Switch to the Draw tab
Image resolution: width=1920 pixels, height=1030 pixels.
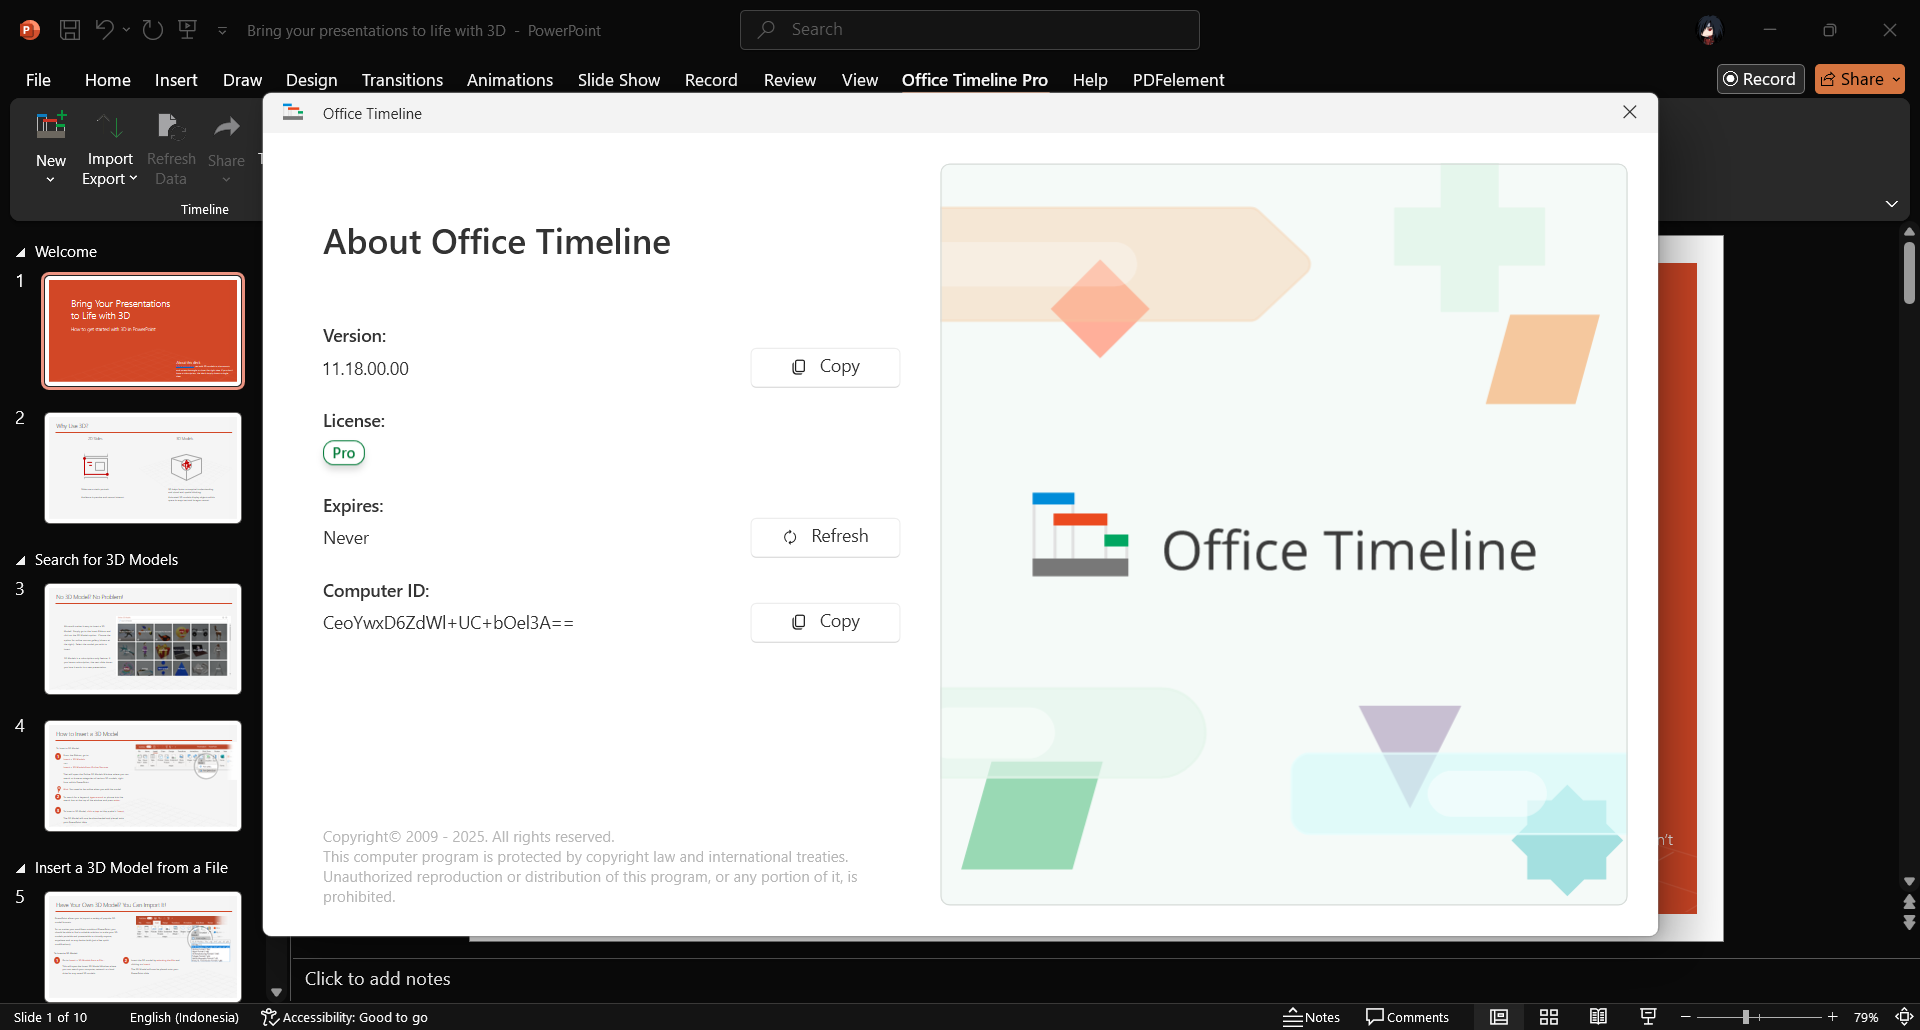(x=242, y=80)
